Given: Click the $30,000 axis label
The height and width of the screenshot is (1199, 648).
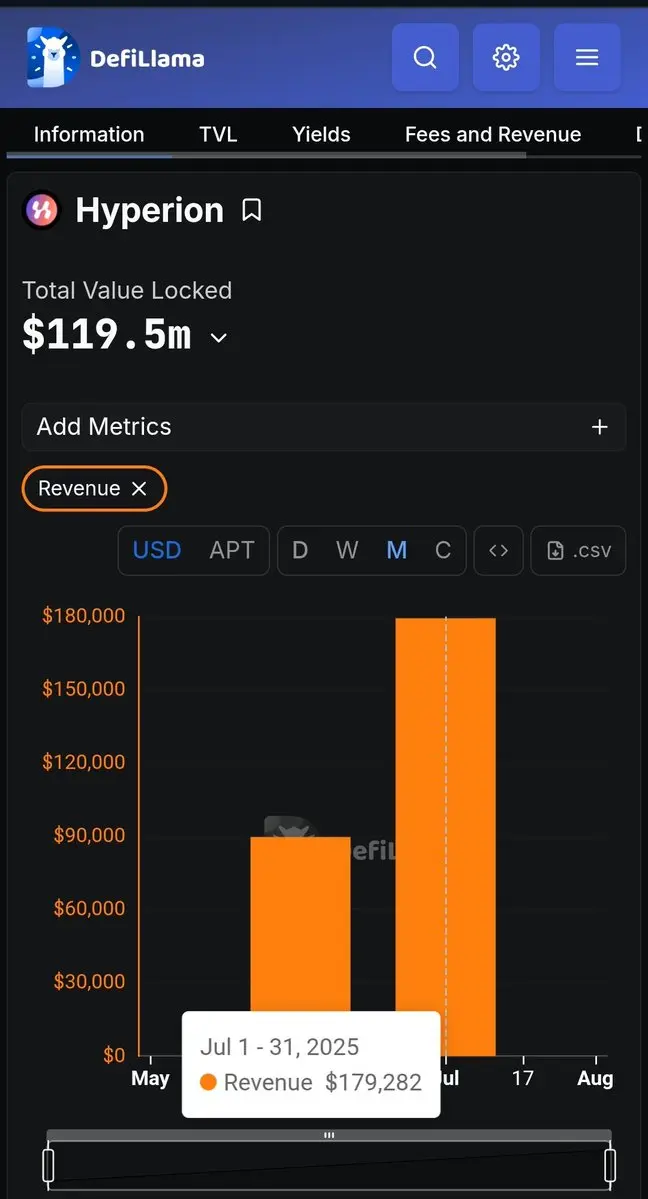Looking at the screenshot, I should pyautogui.click(x=89, y=981).
